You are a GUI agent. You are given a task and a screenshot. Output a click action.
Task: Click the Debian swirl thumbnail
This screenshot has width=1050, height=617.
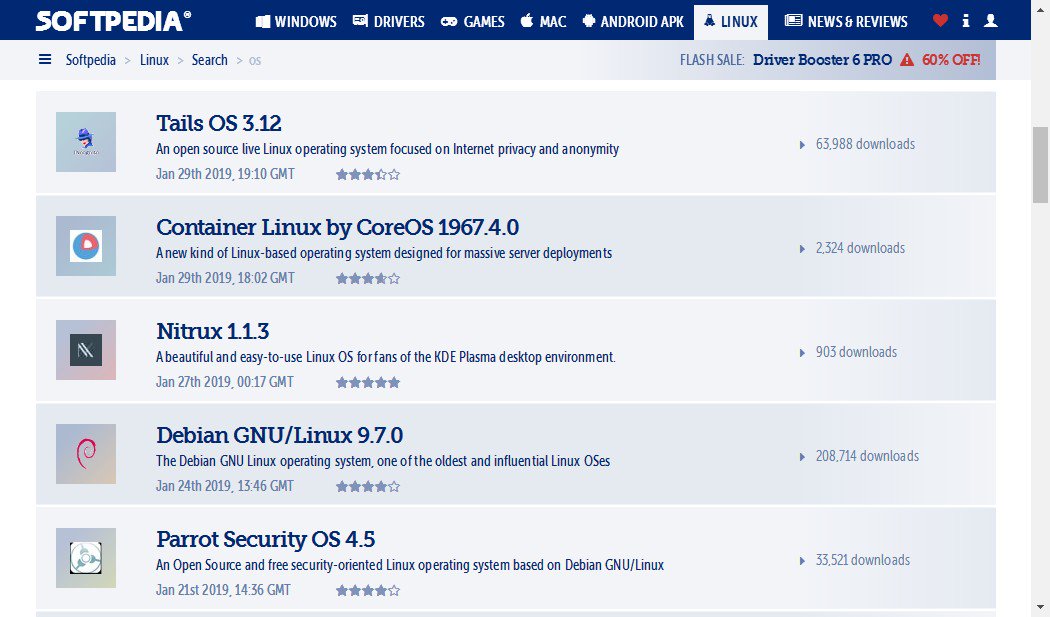[x=86, y=454]
